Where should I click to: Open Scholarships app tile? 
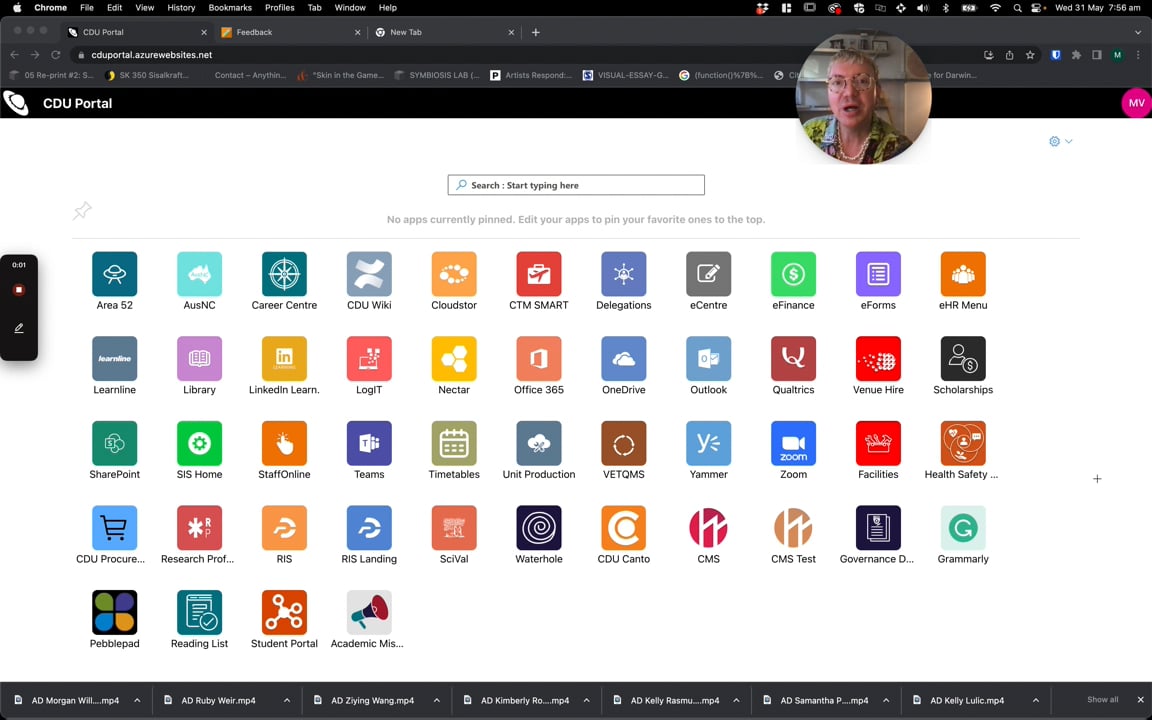pos(963,359)
